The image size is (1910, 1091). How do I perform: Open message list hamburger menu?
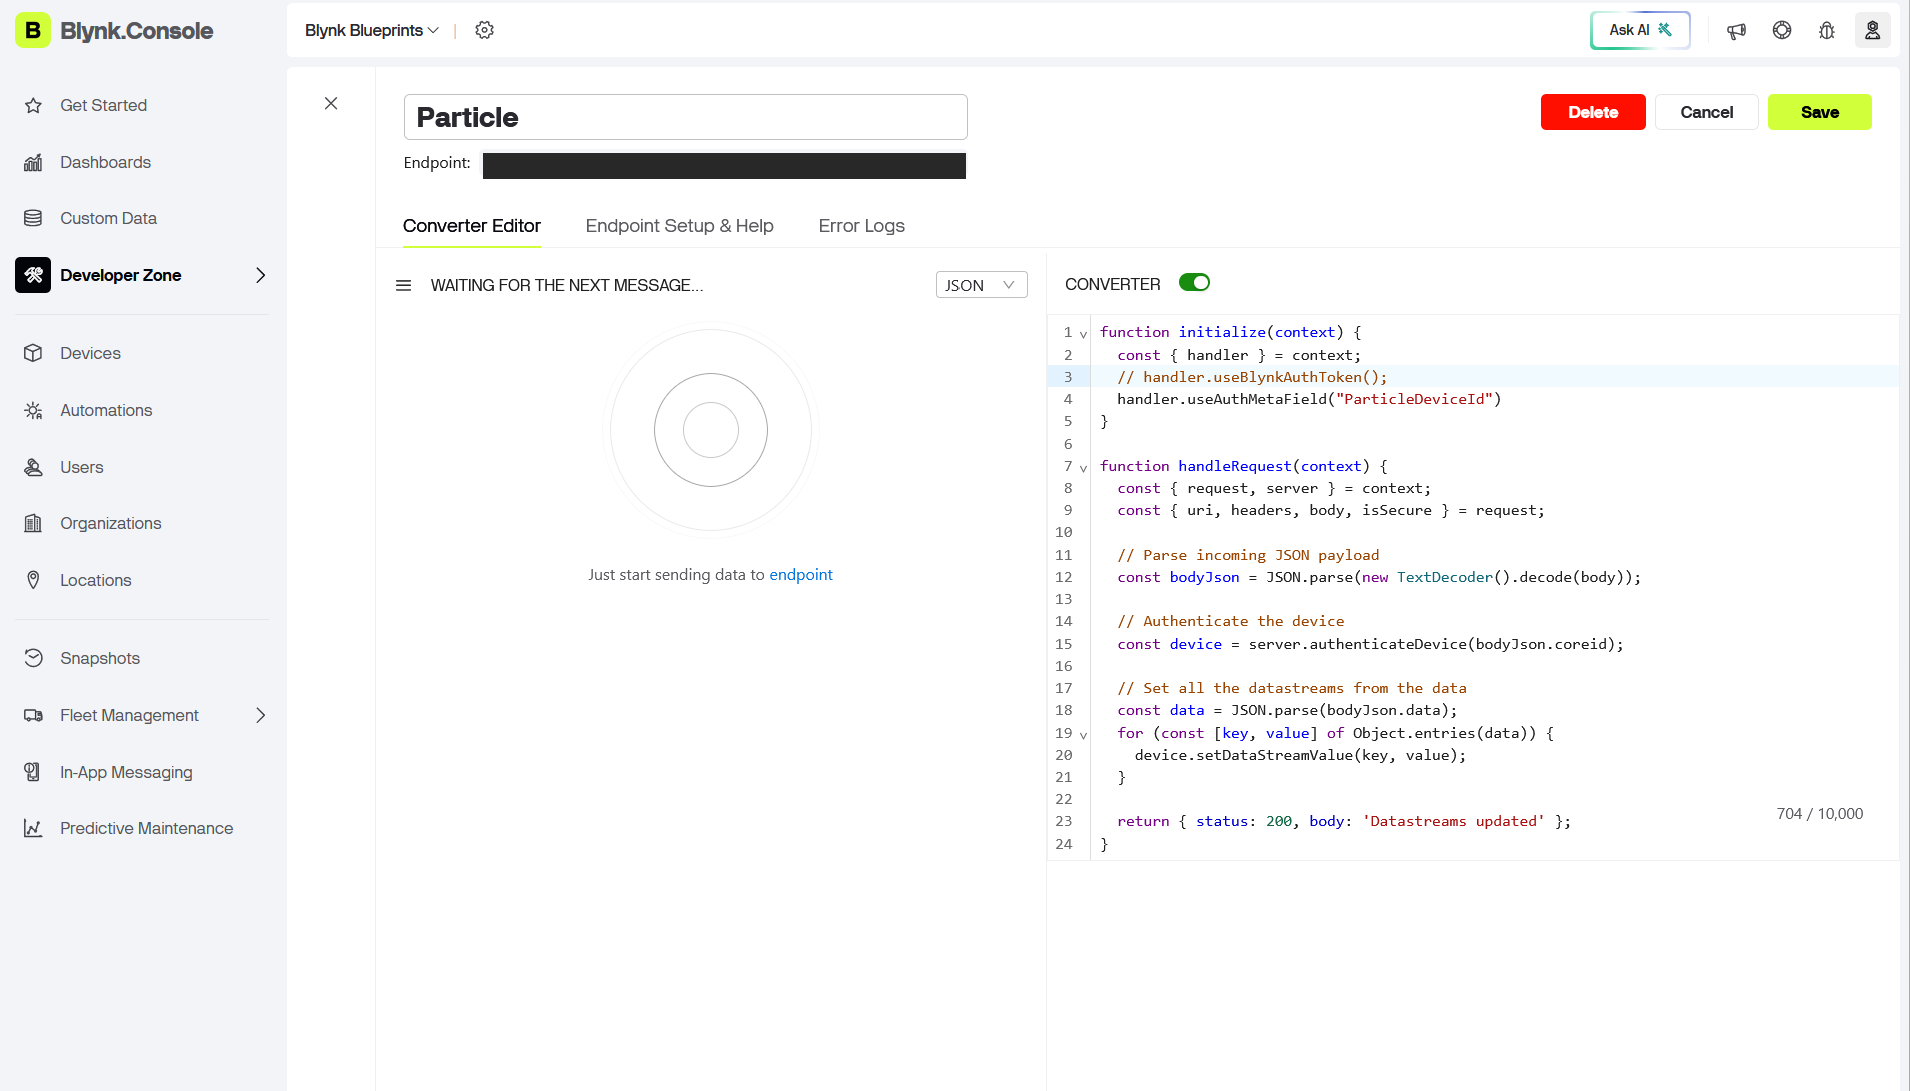[404, 286]
